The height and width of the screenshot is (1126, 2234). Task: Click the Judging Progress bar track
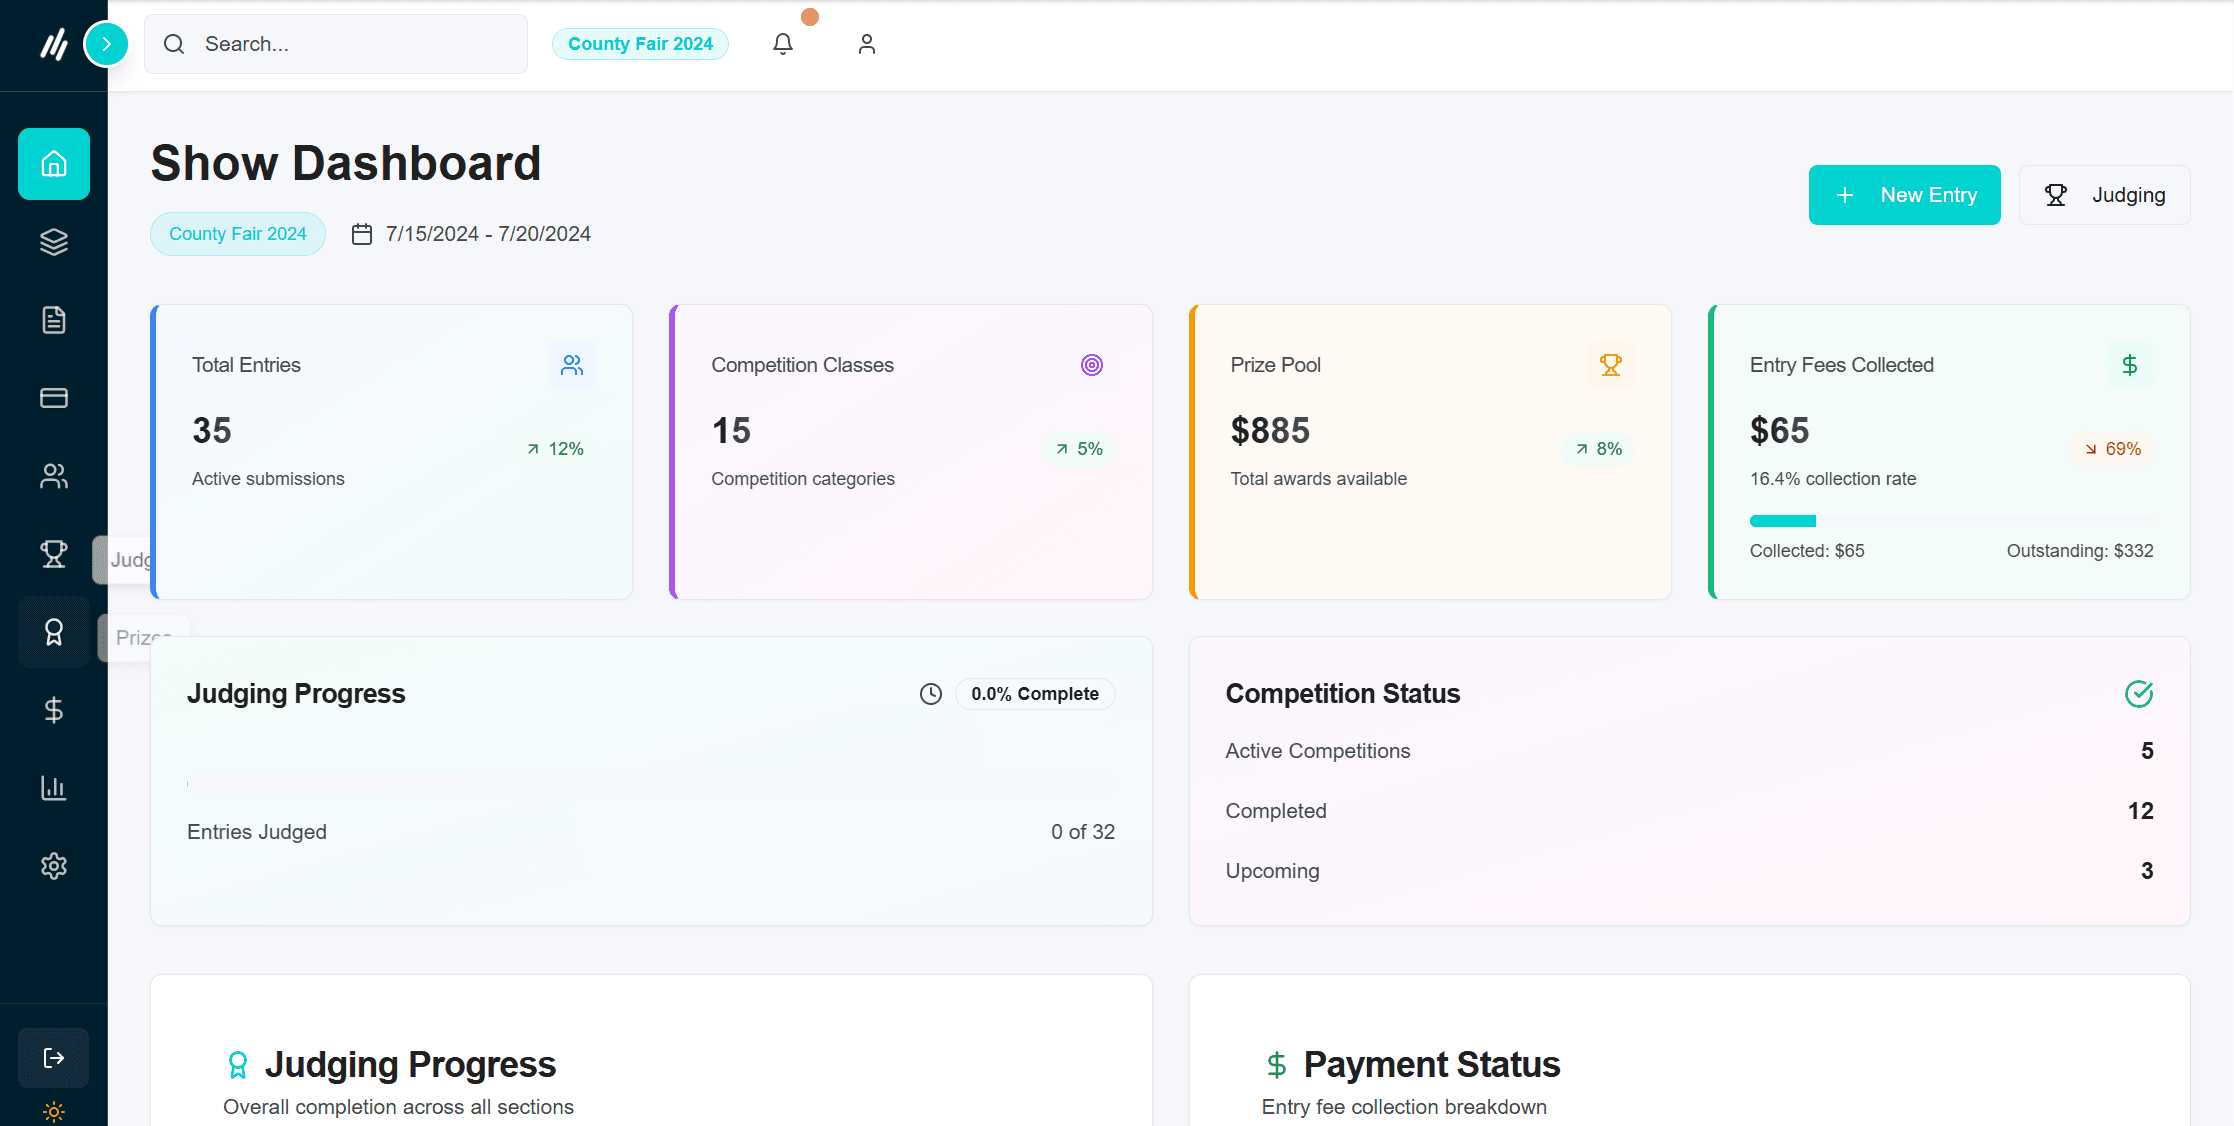(x=651, y=784)
